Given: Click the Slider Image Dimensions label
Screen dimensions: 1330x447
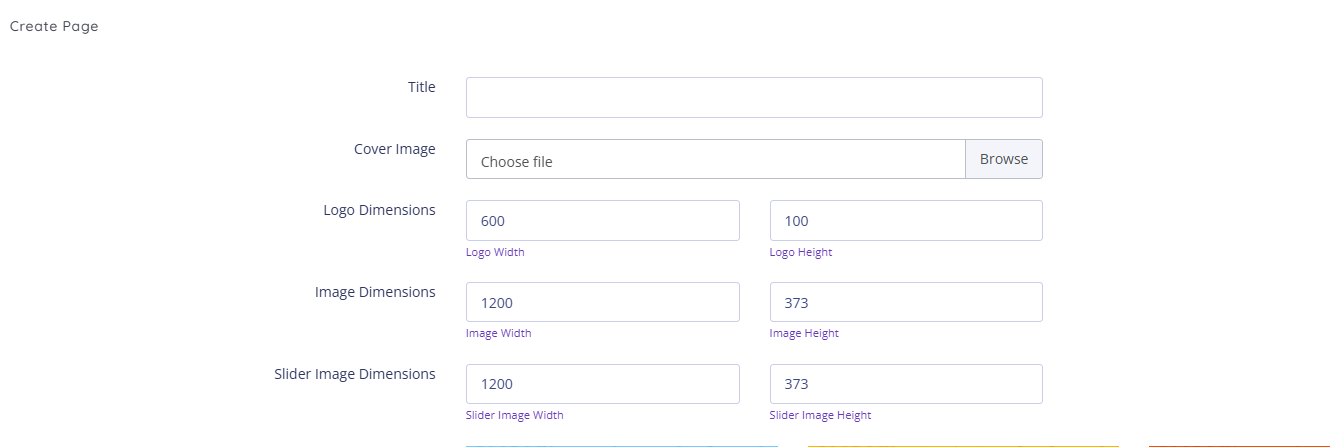Looking at the screenshot, I should pyautogui.click(x=355, y=374).
